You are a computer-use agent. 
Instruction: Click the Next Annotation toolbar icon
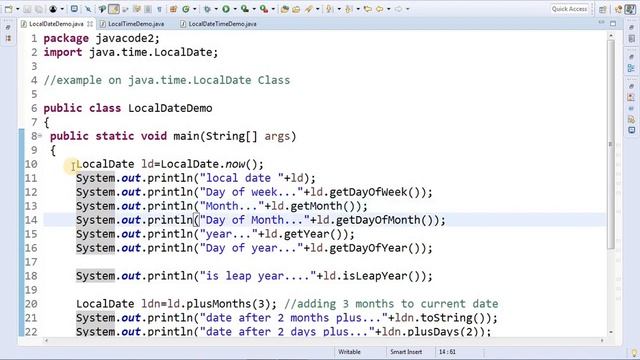click(x=329, y=9)
